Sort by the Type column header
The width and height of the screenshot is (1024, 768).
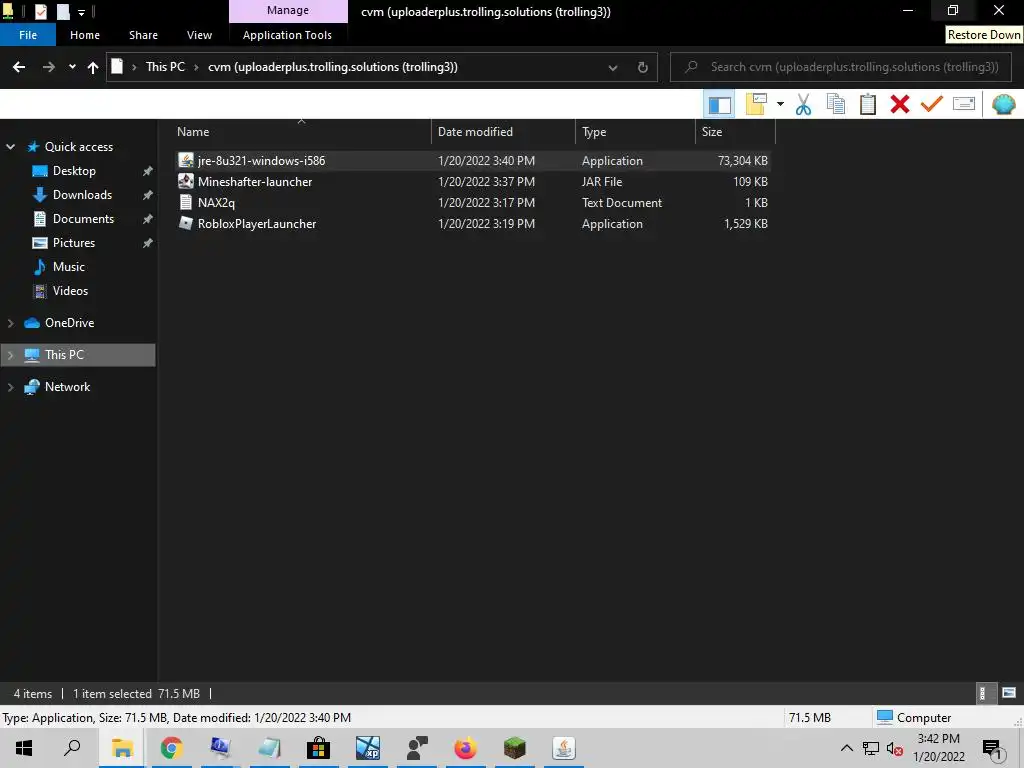pos(635,132)
